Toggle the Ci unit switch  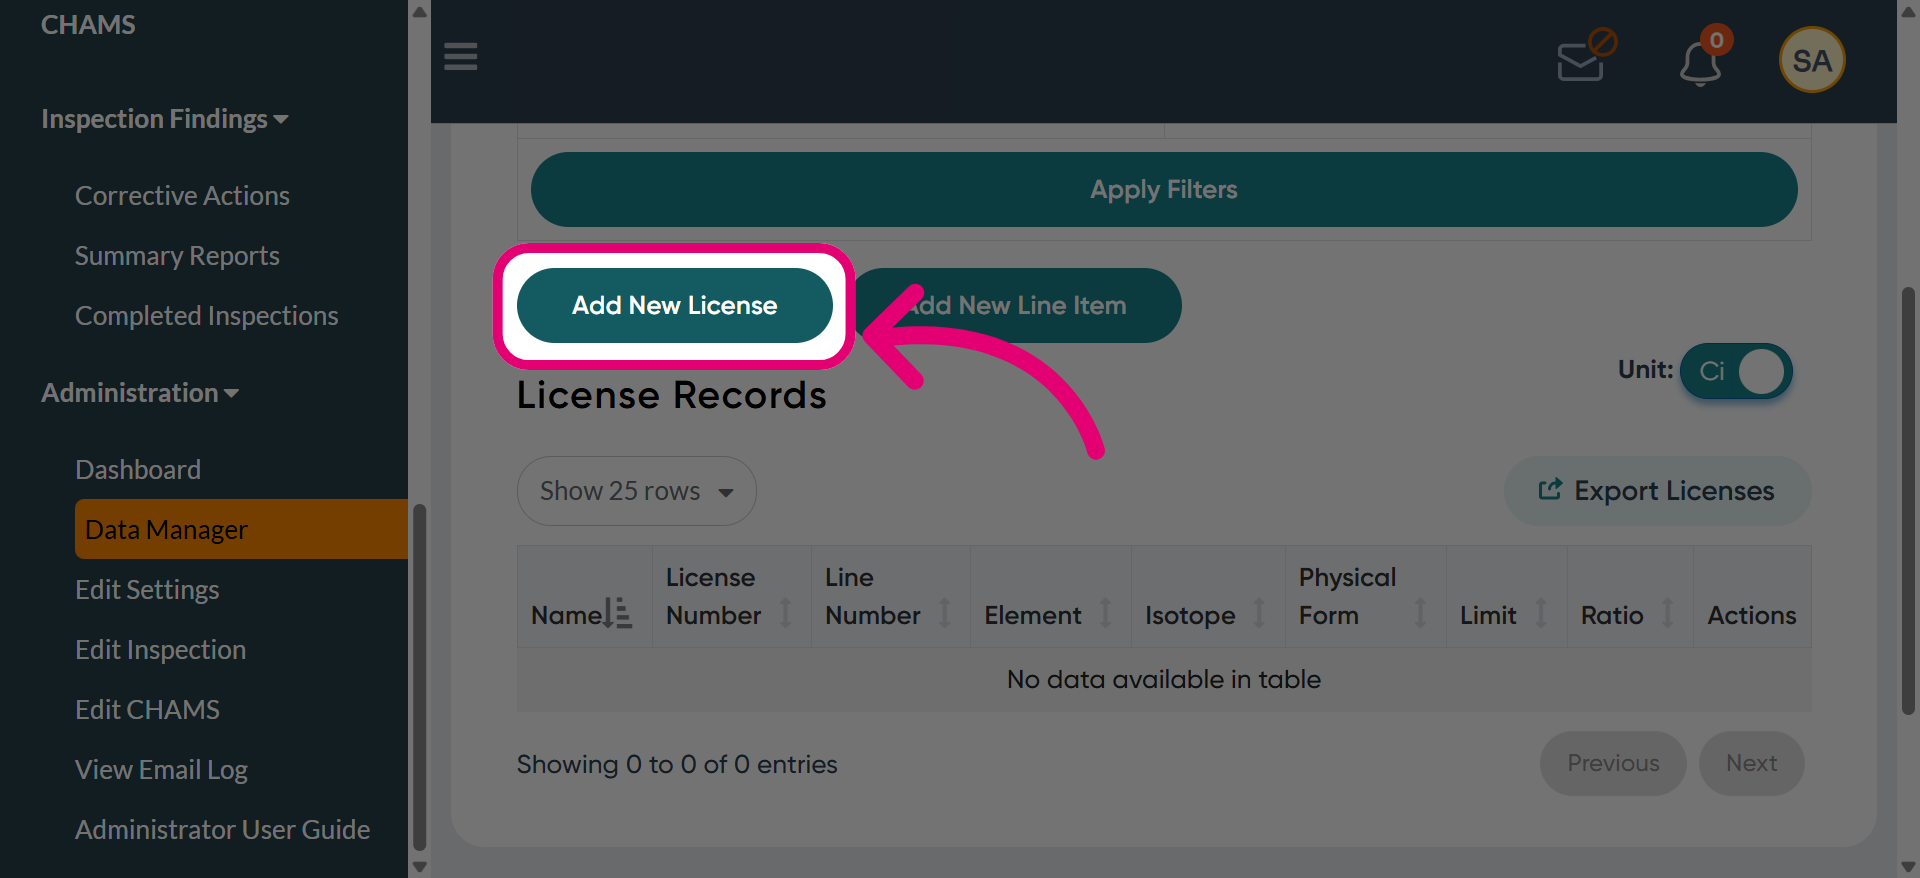tap(1736, 371)
